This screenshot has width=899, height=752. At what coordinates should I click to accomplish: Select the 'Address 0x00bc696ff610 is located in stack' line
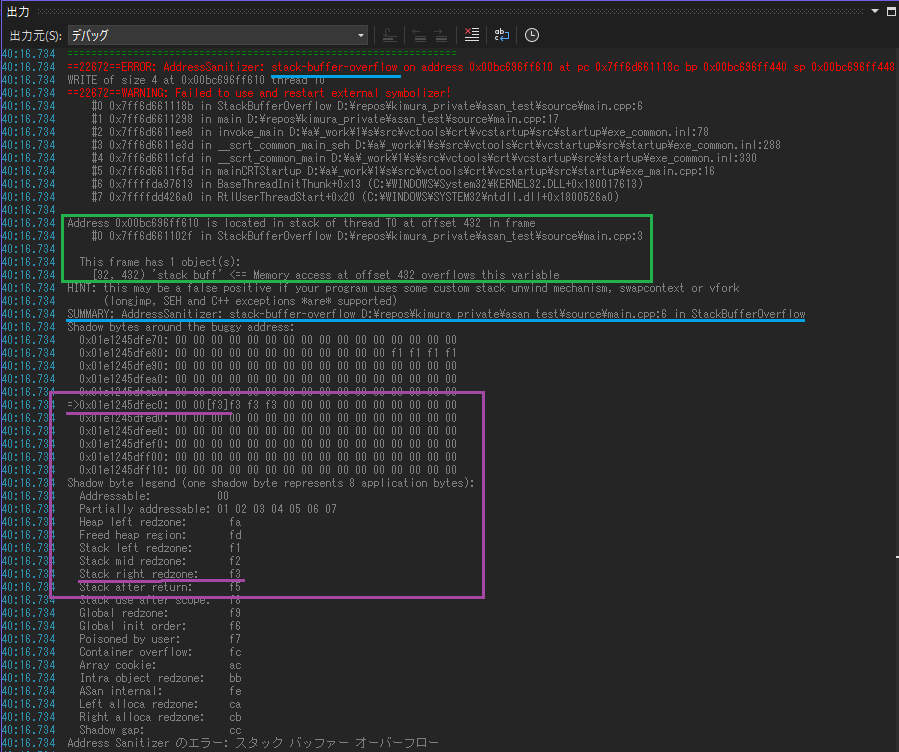tap(302, 223)
